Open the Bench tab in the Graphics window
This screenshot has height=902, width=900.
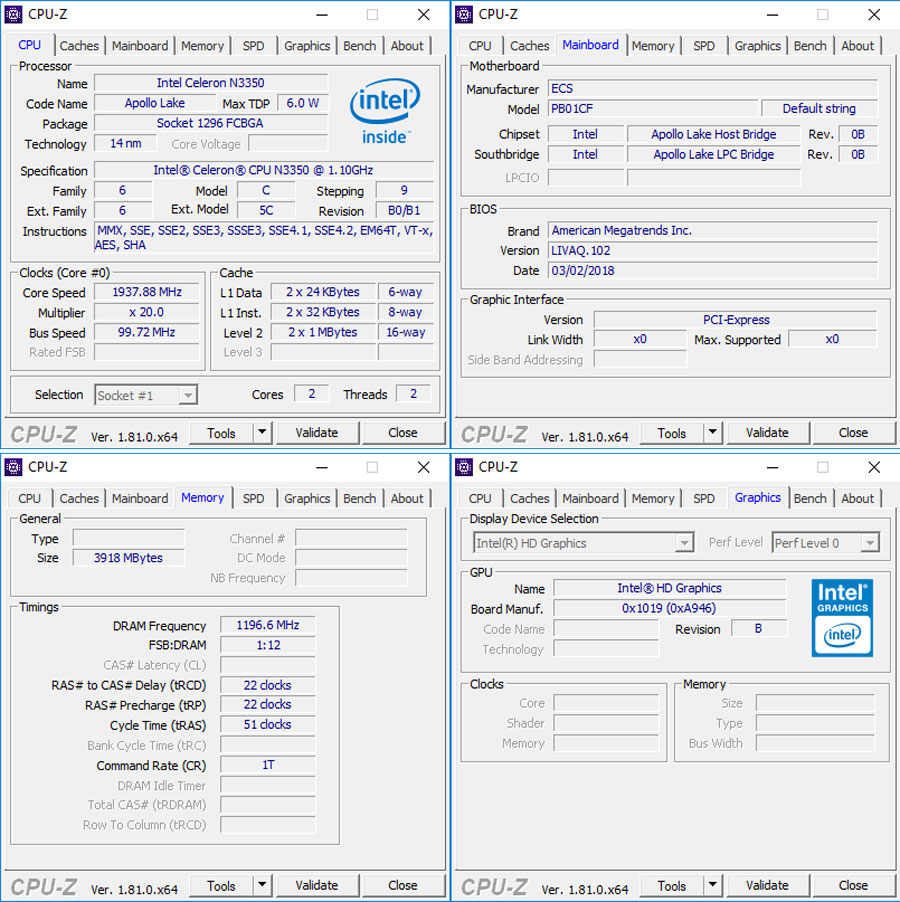[x=810, y=499]
